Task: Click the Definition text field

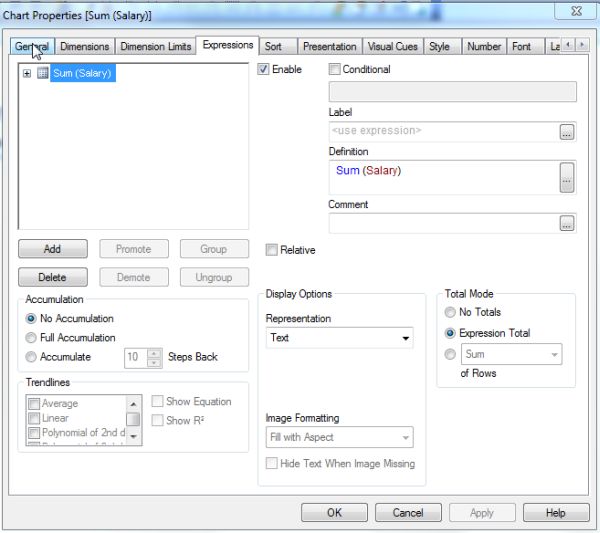Action: [x=444, y=178]
